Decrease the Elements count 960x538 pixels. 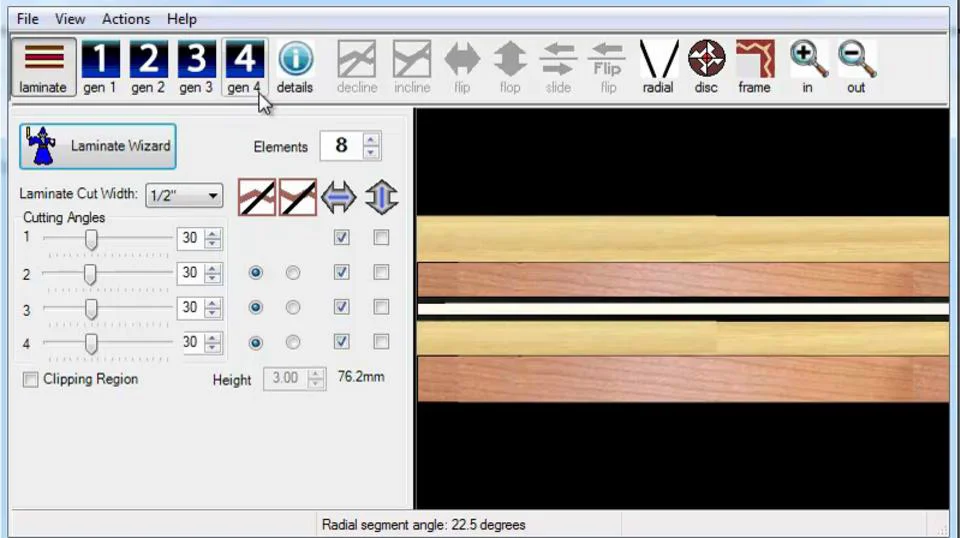pos(370,153)
